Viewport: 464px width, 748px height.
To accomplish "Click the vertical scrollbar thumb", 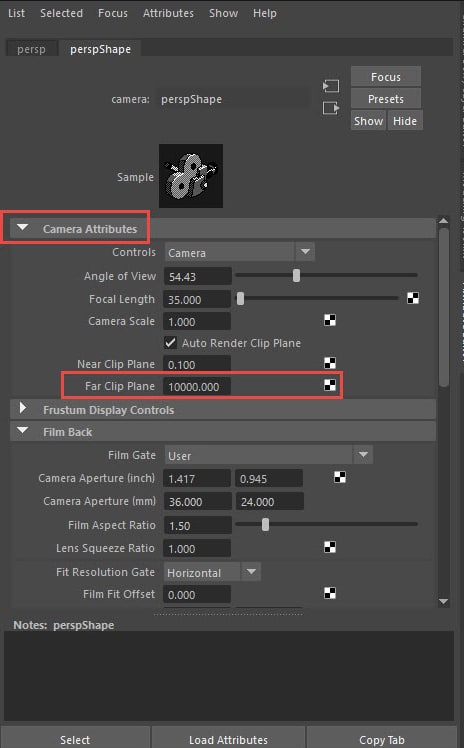I will point(443,307).
